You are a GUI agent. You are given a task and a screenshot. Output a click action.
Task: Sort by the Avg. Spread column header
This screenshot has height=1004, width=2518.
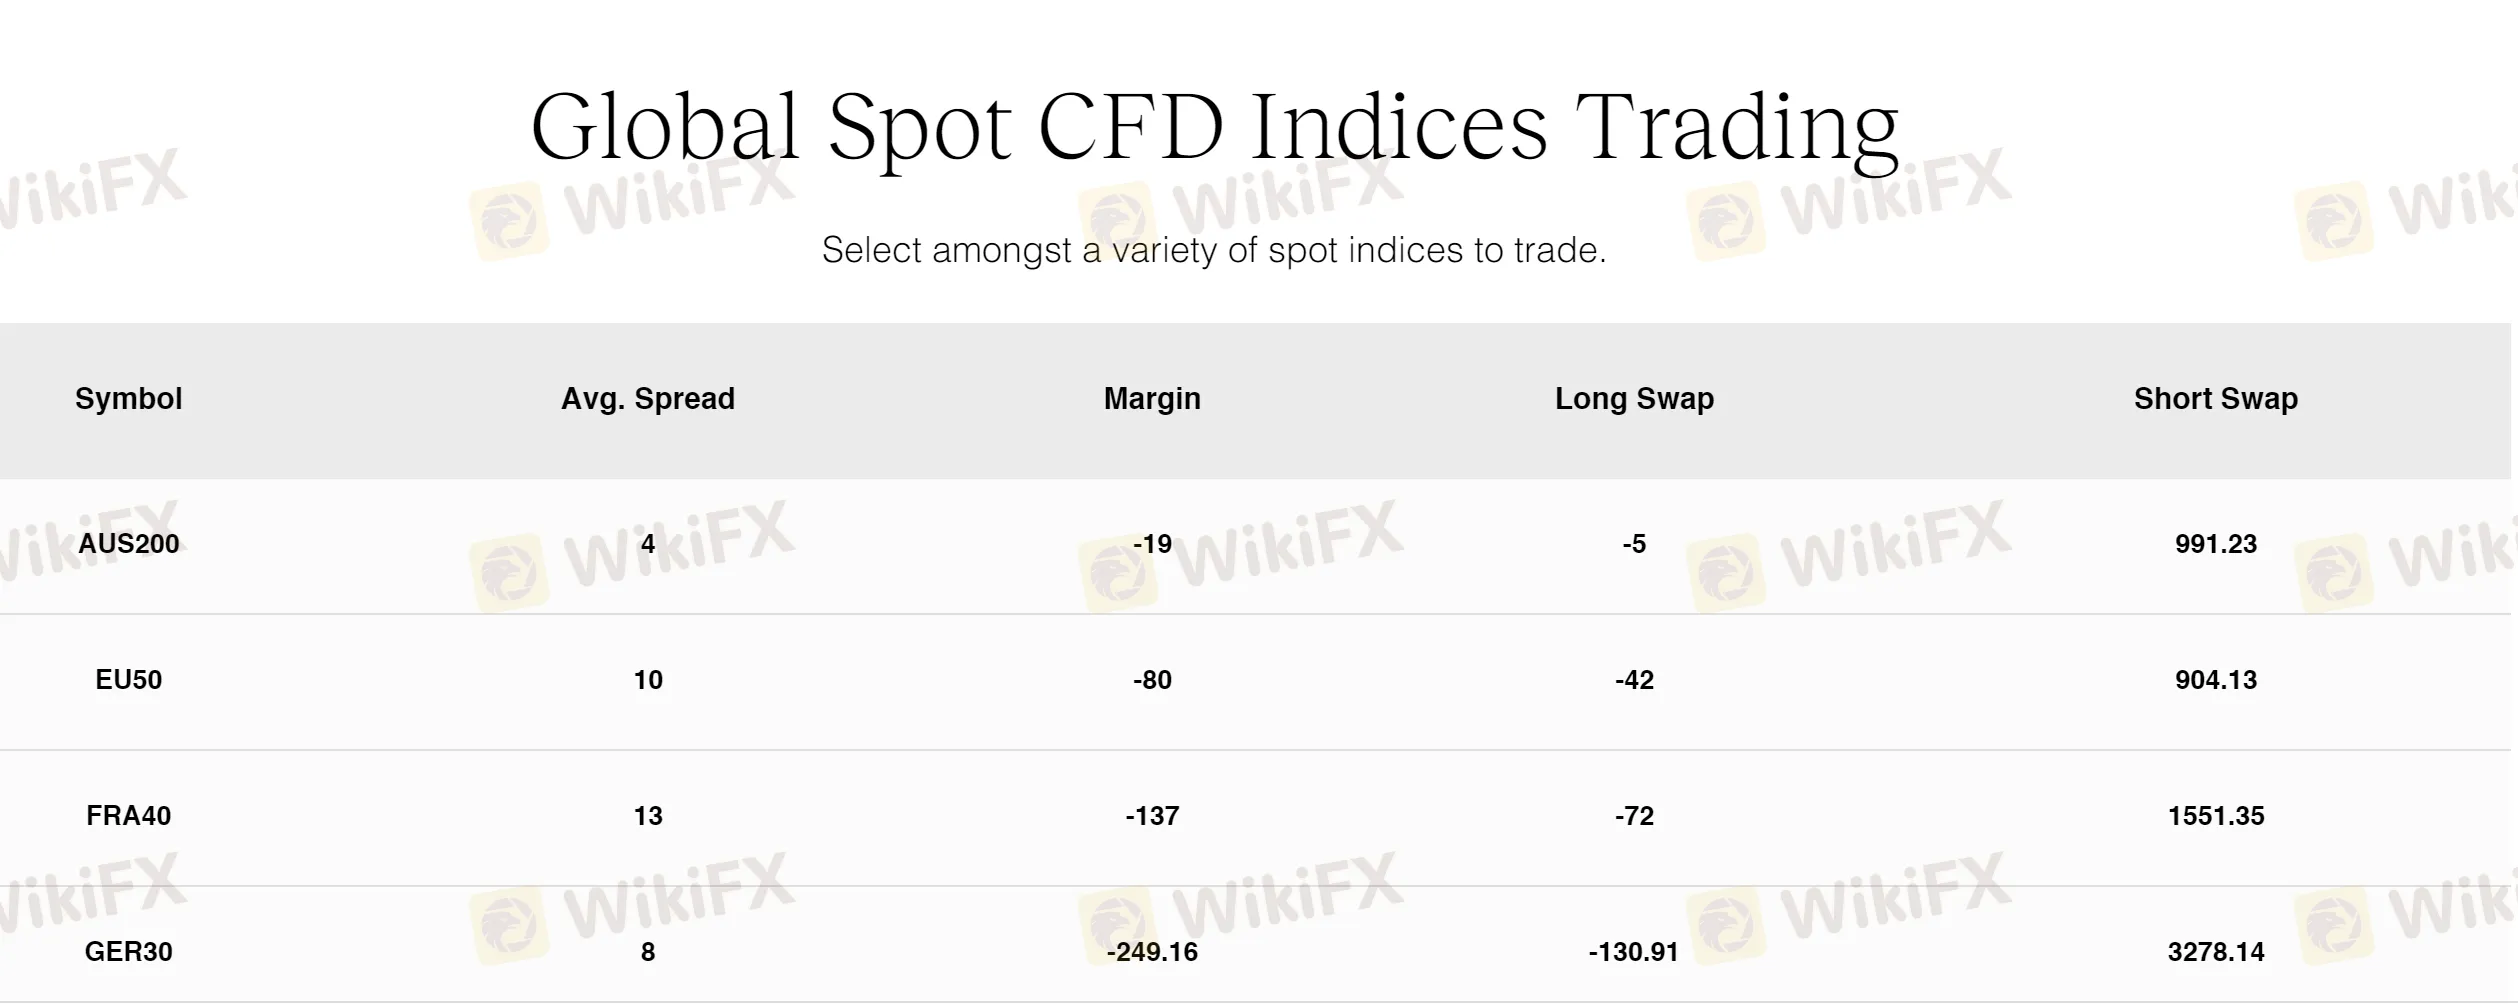tap(647, 399)
